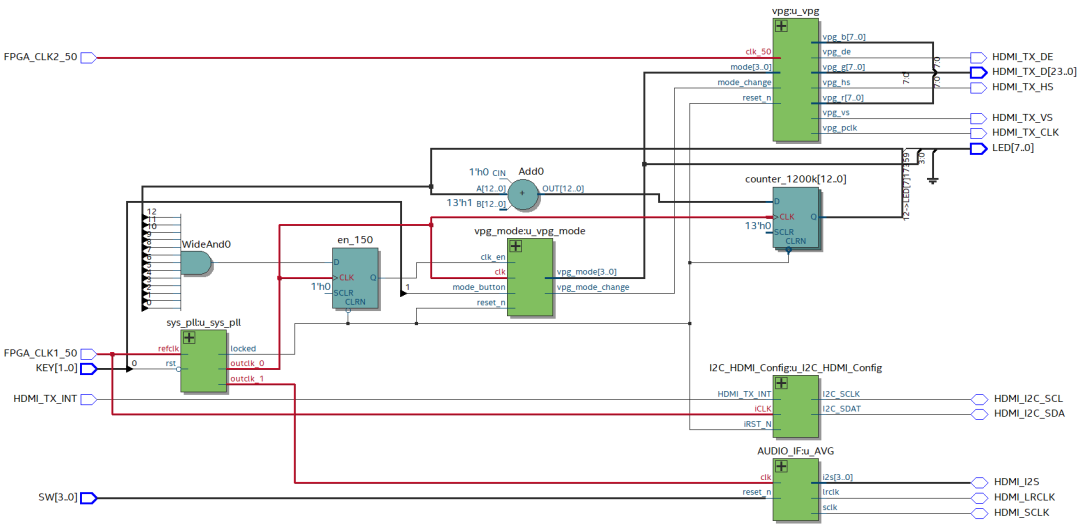Screen dimensions: 1080x528
Task: Click the vpg_mode_change output port label
Action: click(592, 287)
